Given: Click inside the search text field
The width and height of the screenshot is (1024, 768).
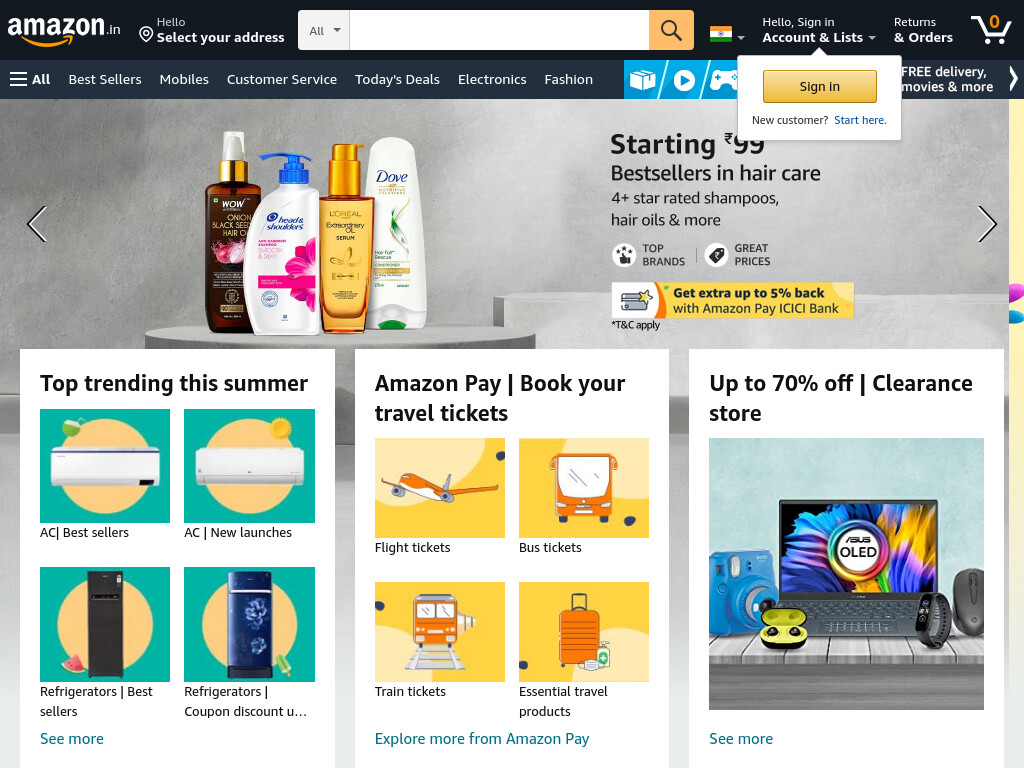Looking at the screenshot, I should (499, 30).
